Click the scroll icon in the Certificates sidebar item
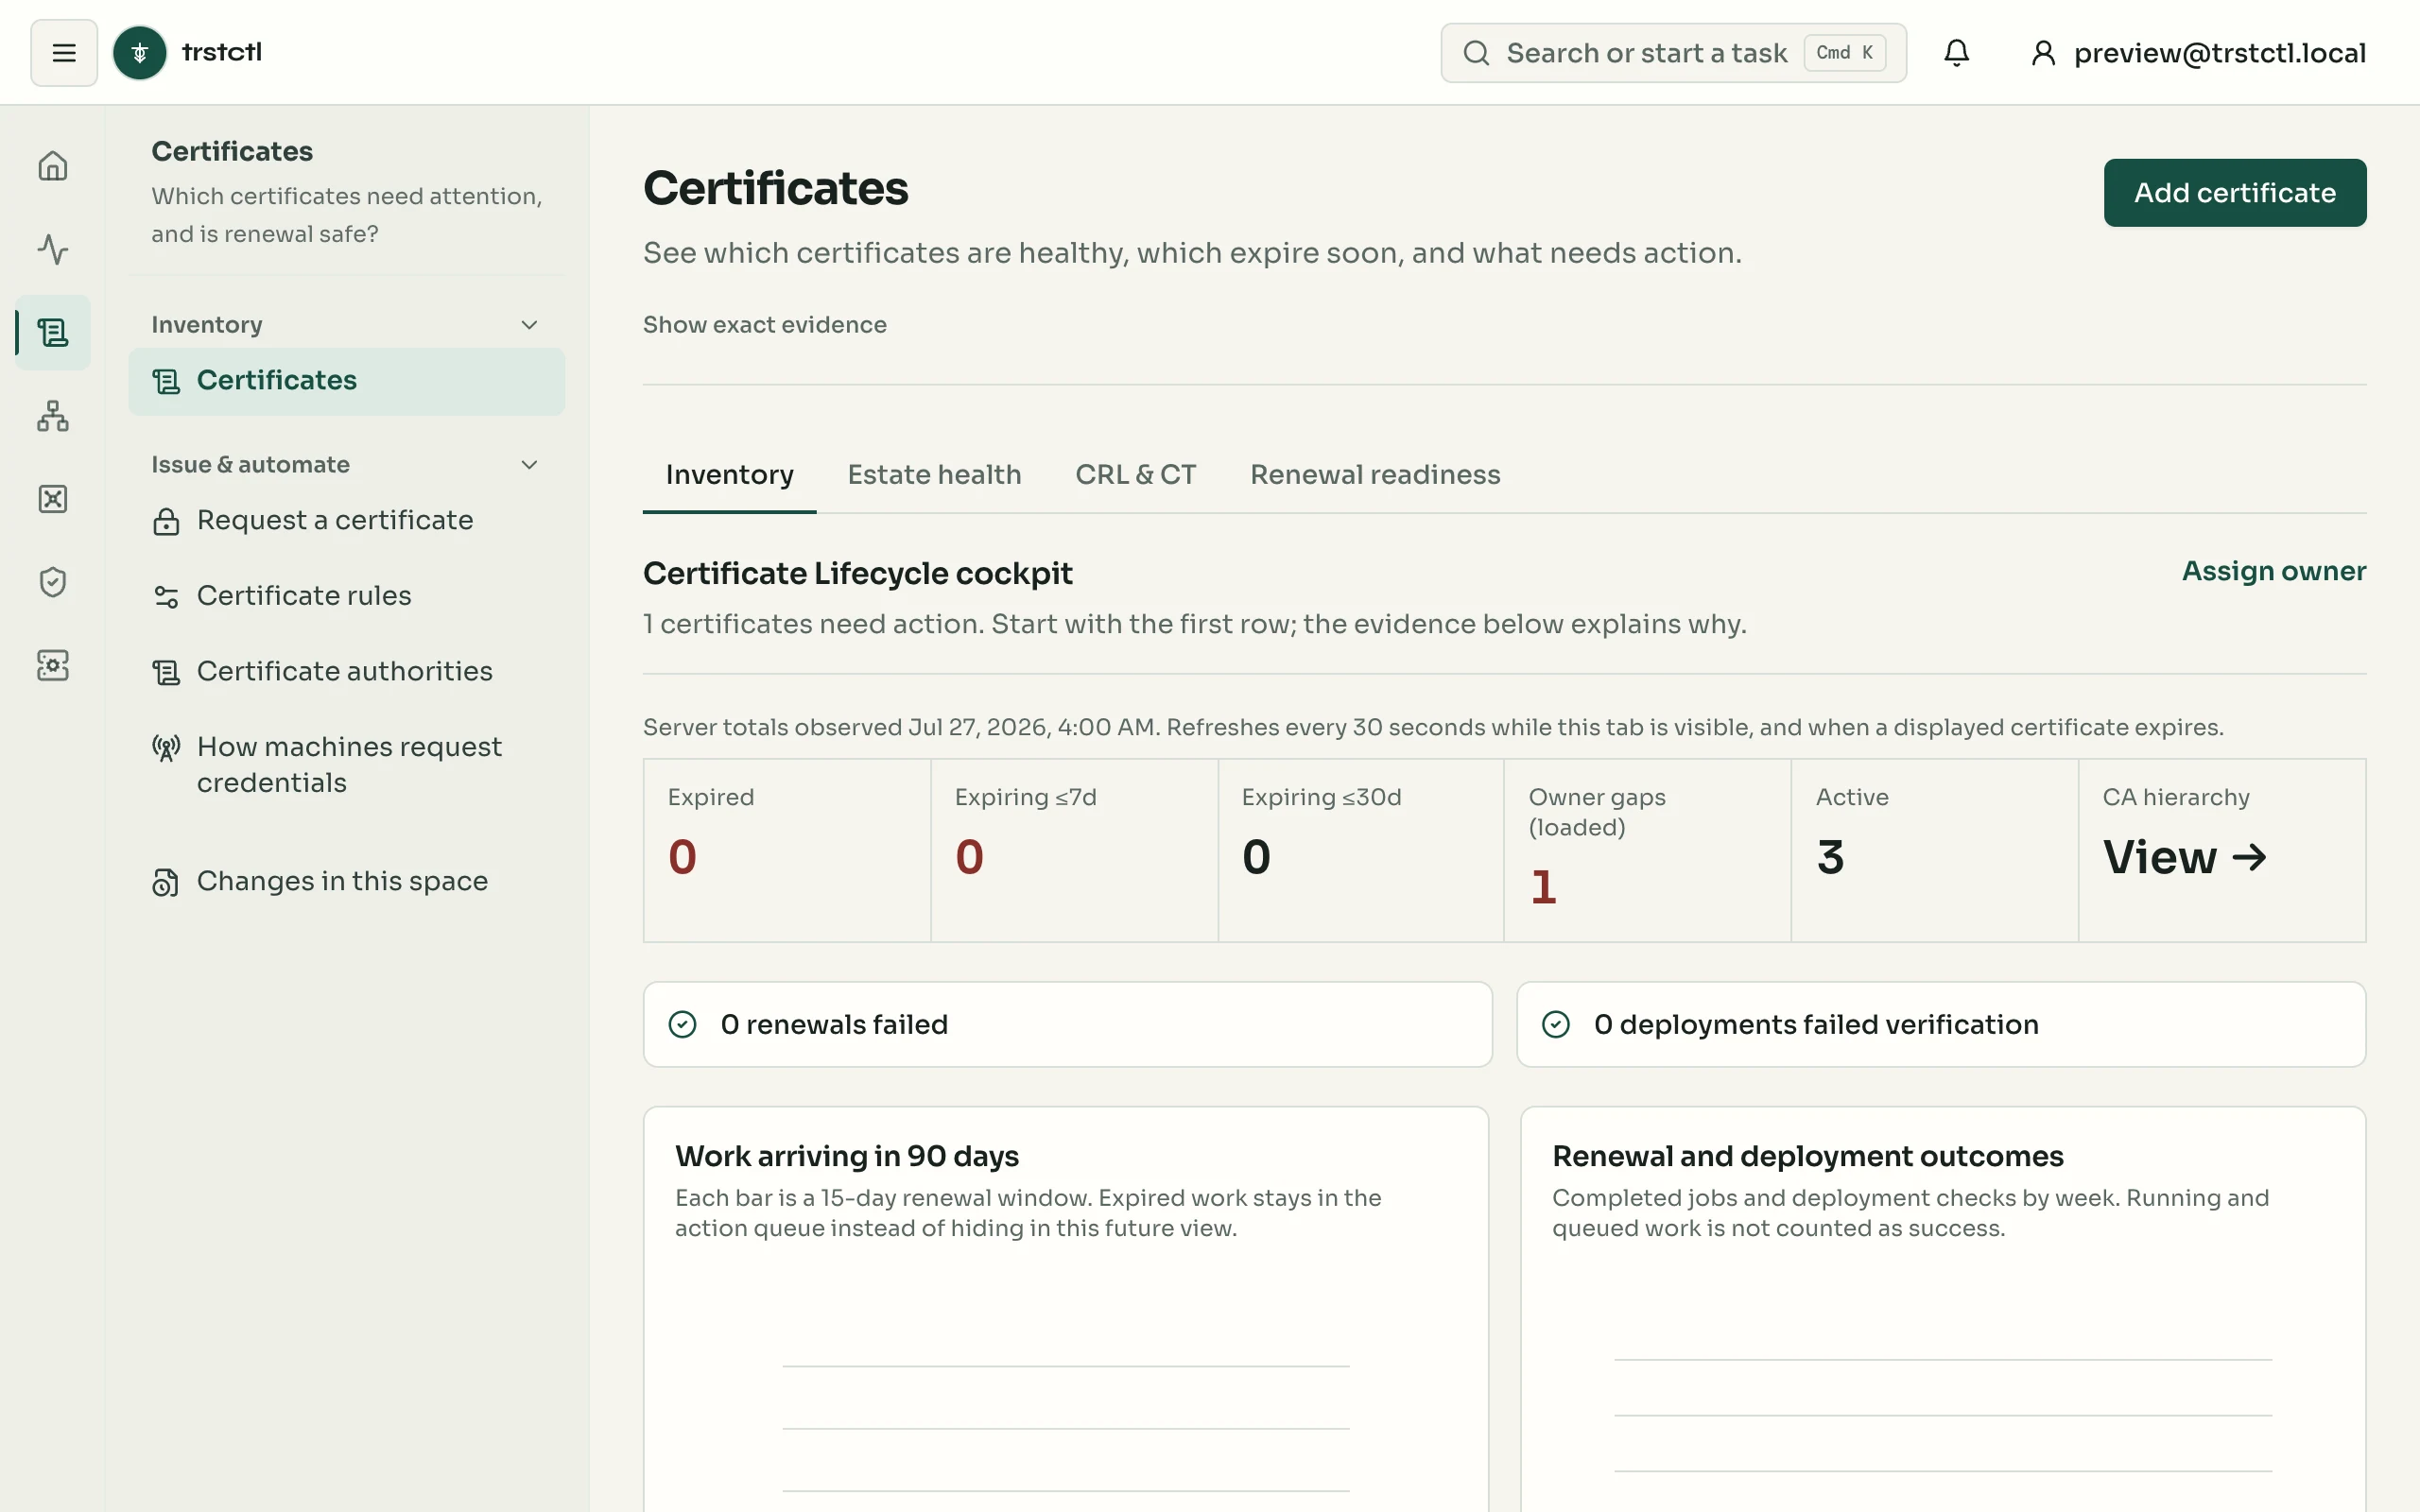 tap(166, 381)
